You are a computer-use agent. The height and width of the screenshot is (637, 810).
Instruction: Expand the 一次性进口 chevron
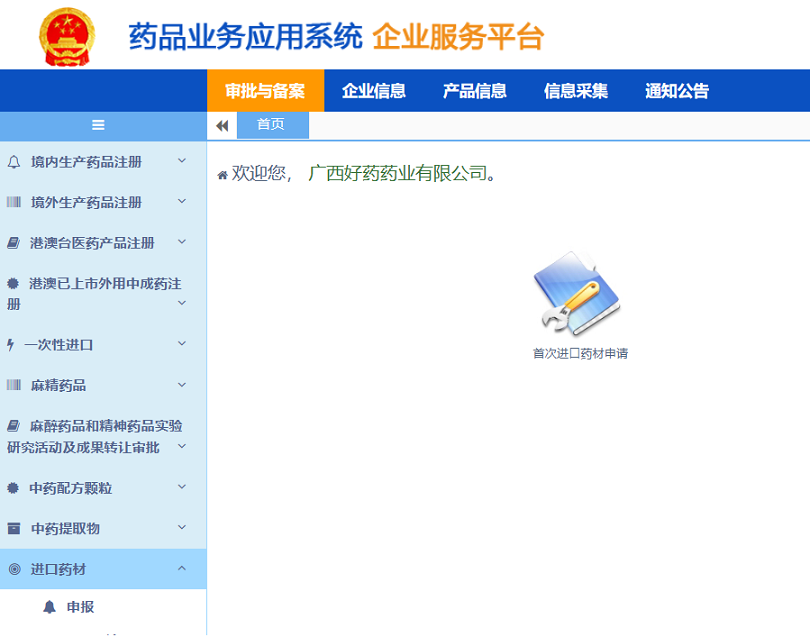point(182,344)
